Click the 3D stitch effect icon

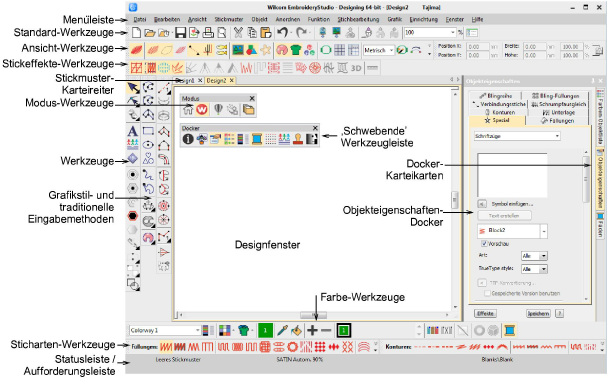click(x=356, y=68)
